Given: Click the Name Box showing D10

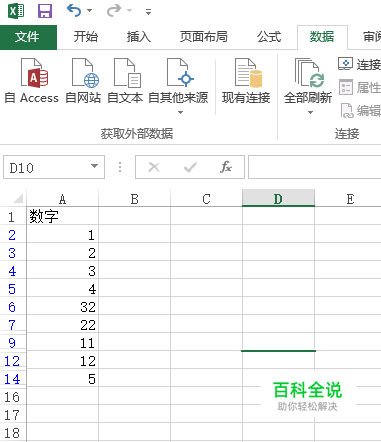Looking at the screenshot, I should tap(47, 168).
